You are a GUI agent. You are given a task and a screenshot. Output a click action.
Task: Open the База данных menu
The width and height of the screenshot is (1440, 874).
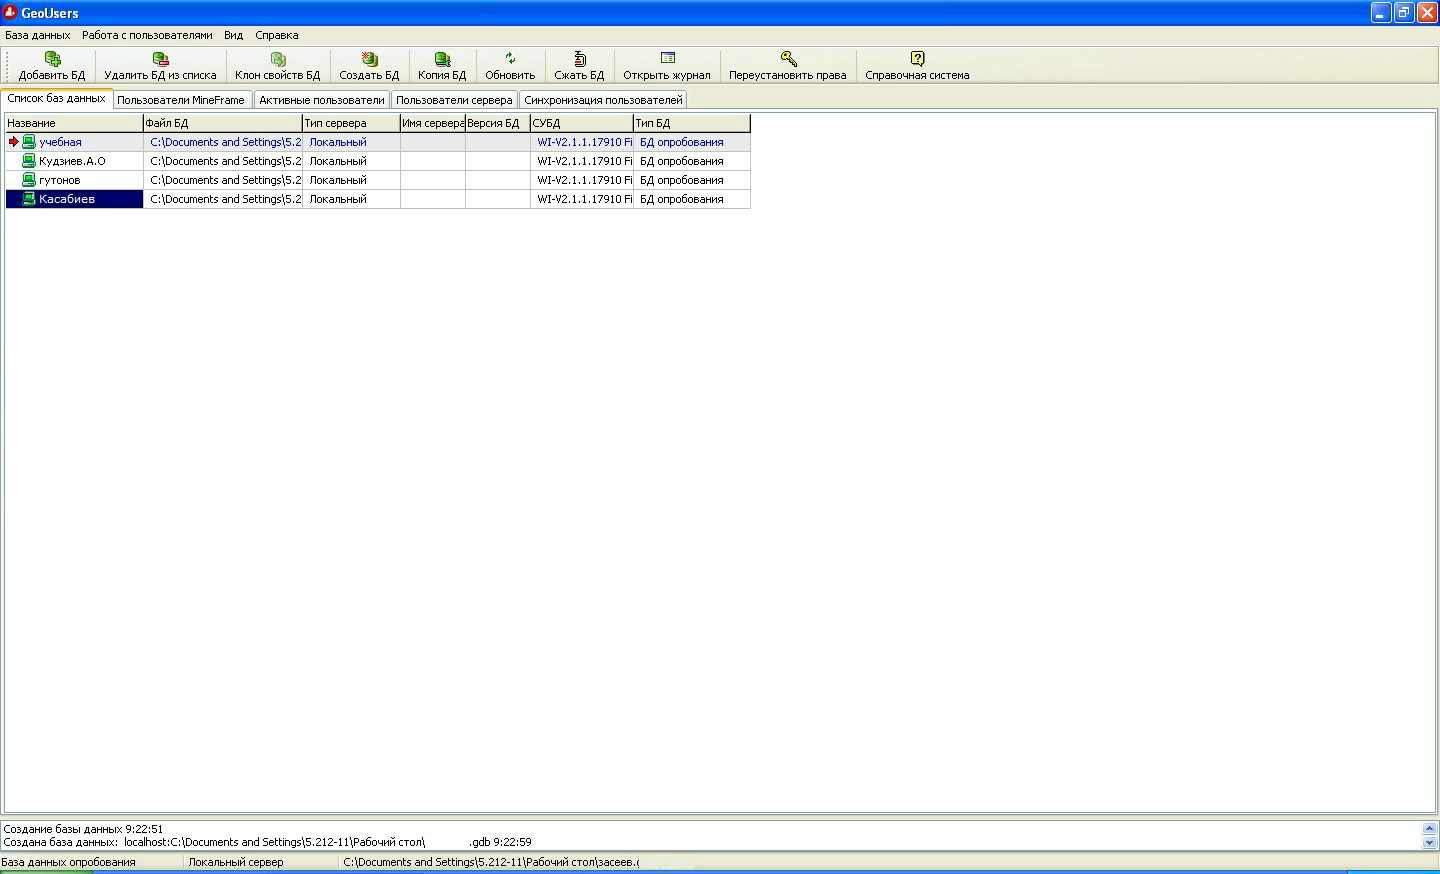coord(38,35)
